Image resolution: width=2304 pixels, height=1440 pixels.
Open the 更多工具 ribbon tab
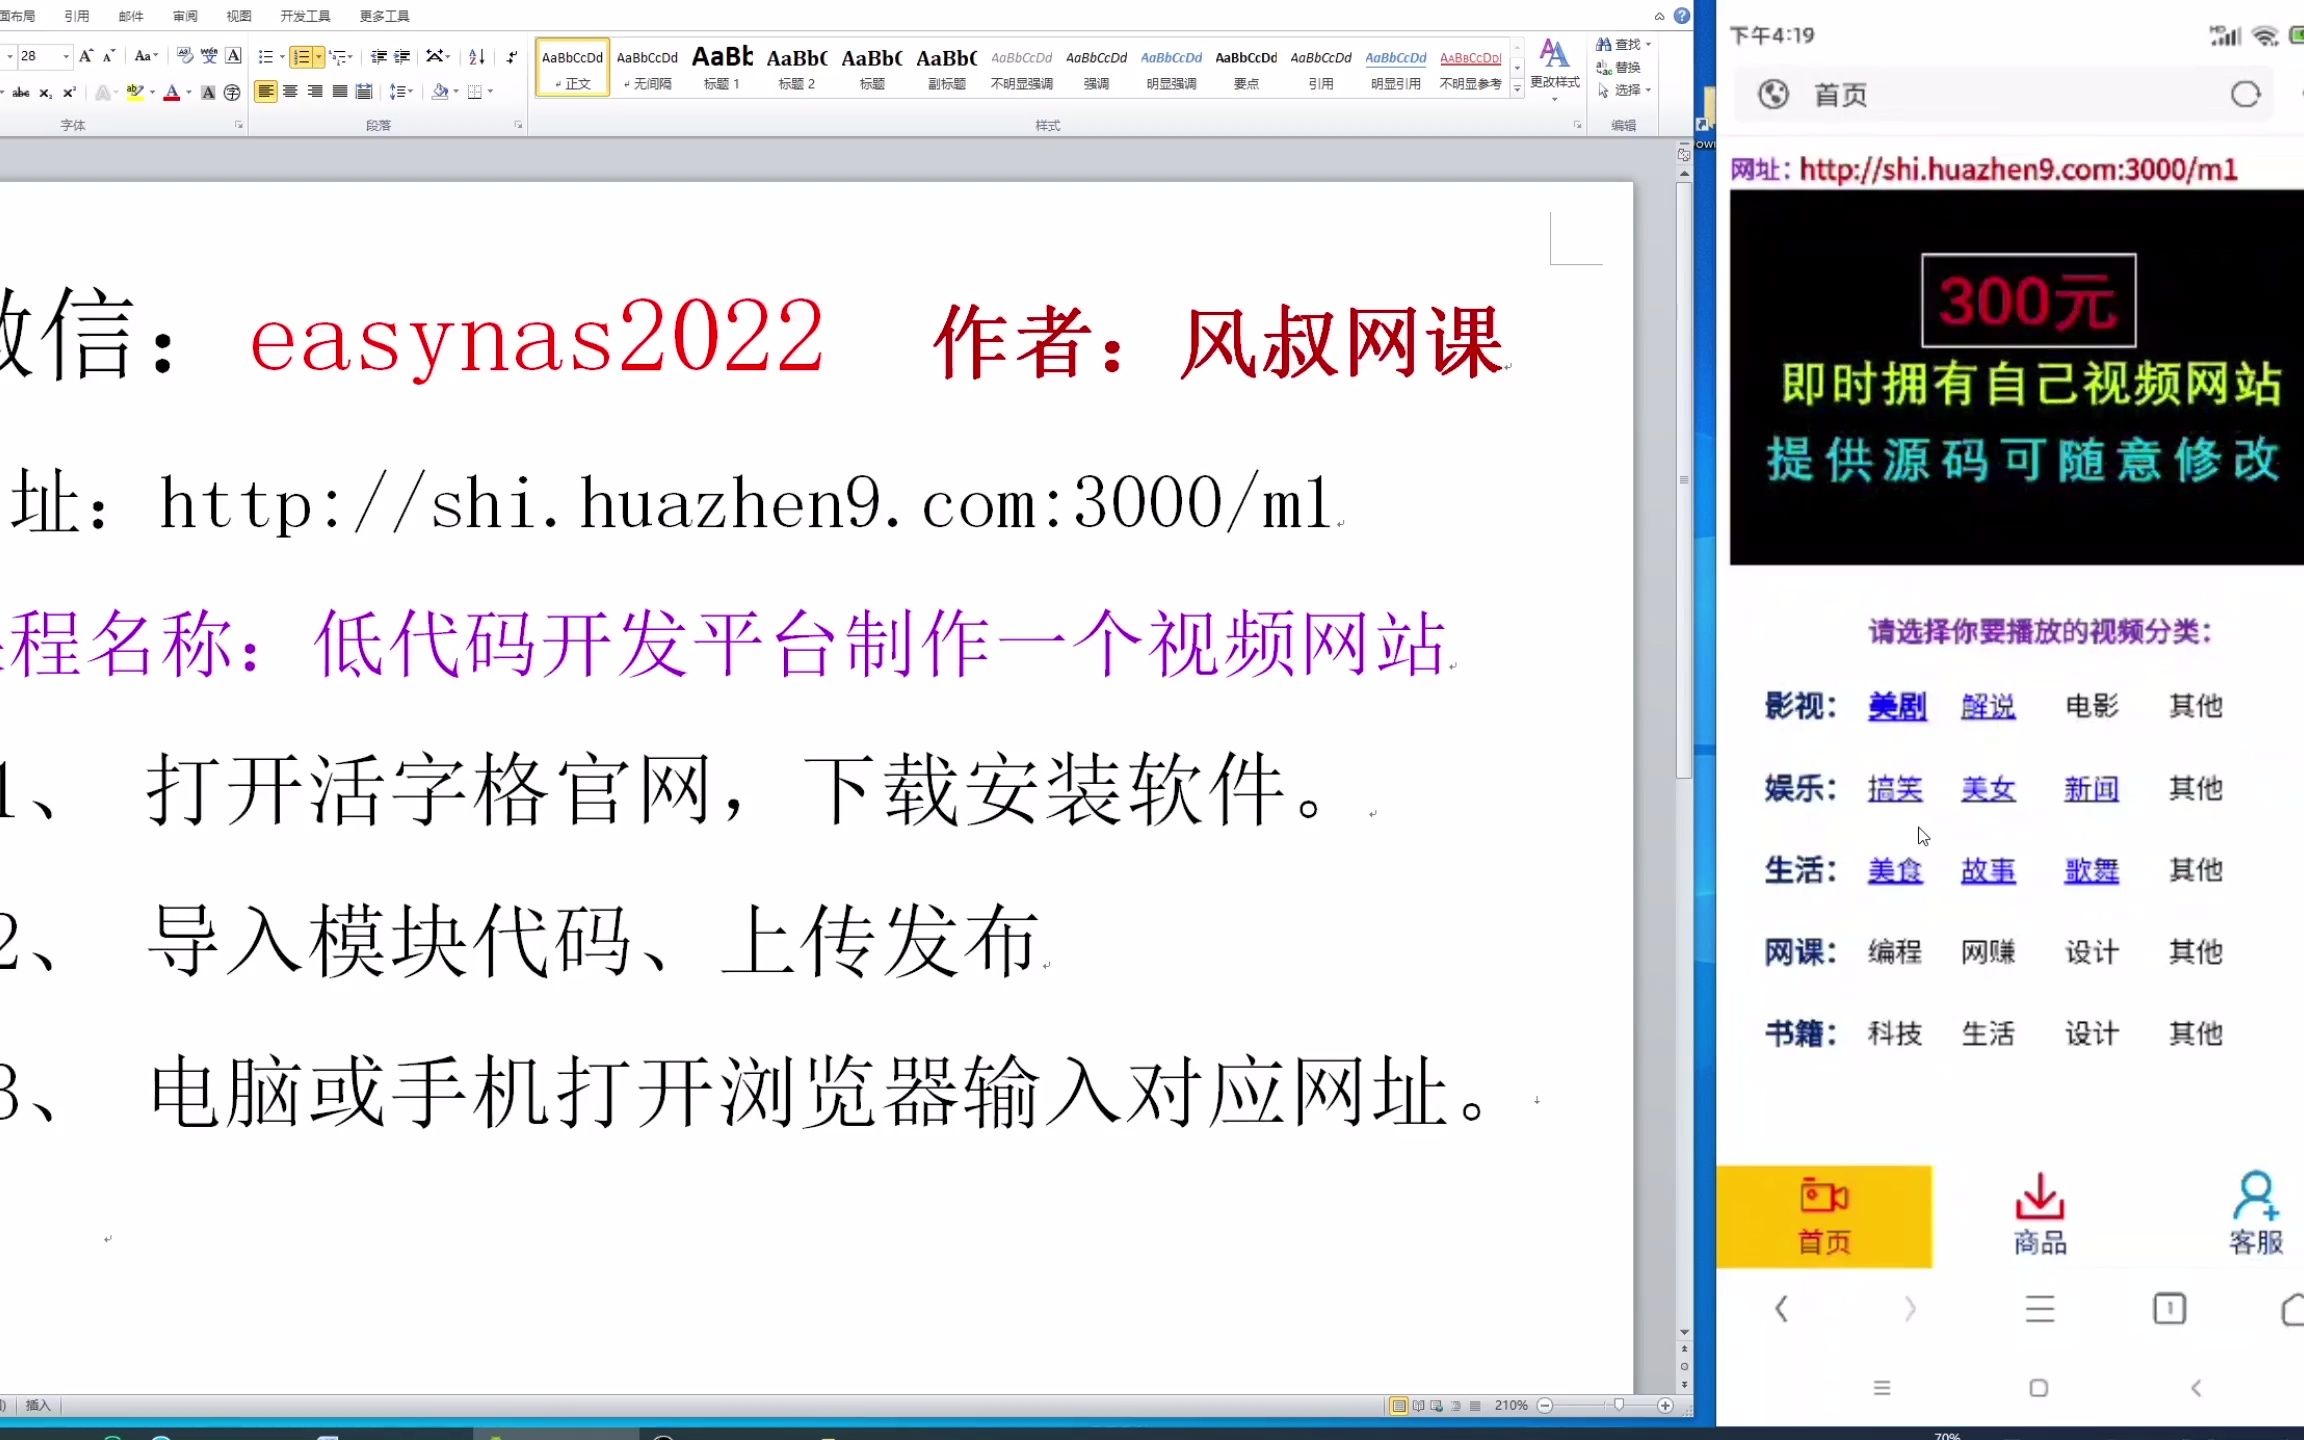(385, 16)
